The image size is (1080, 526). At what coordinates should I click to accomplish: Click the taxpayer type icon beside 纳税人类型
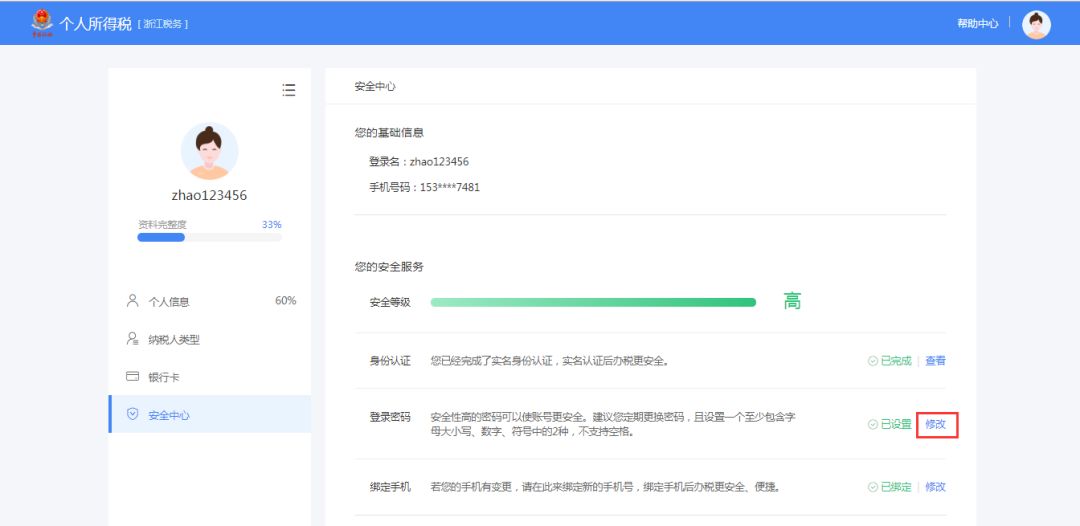(132, 339)
